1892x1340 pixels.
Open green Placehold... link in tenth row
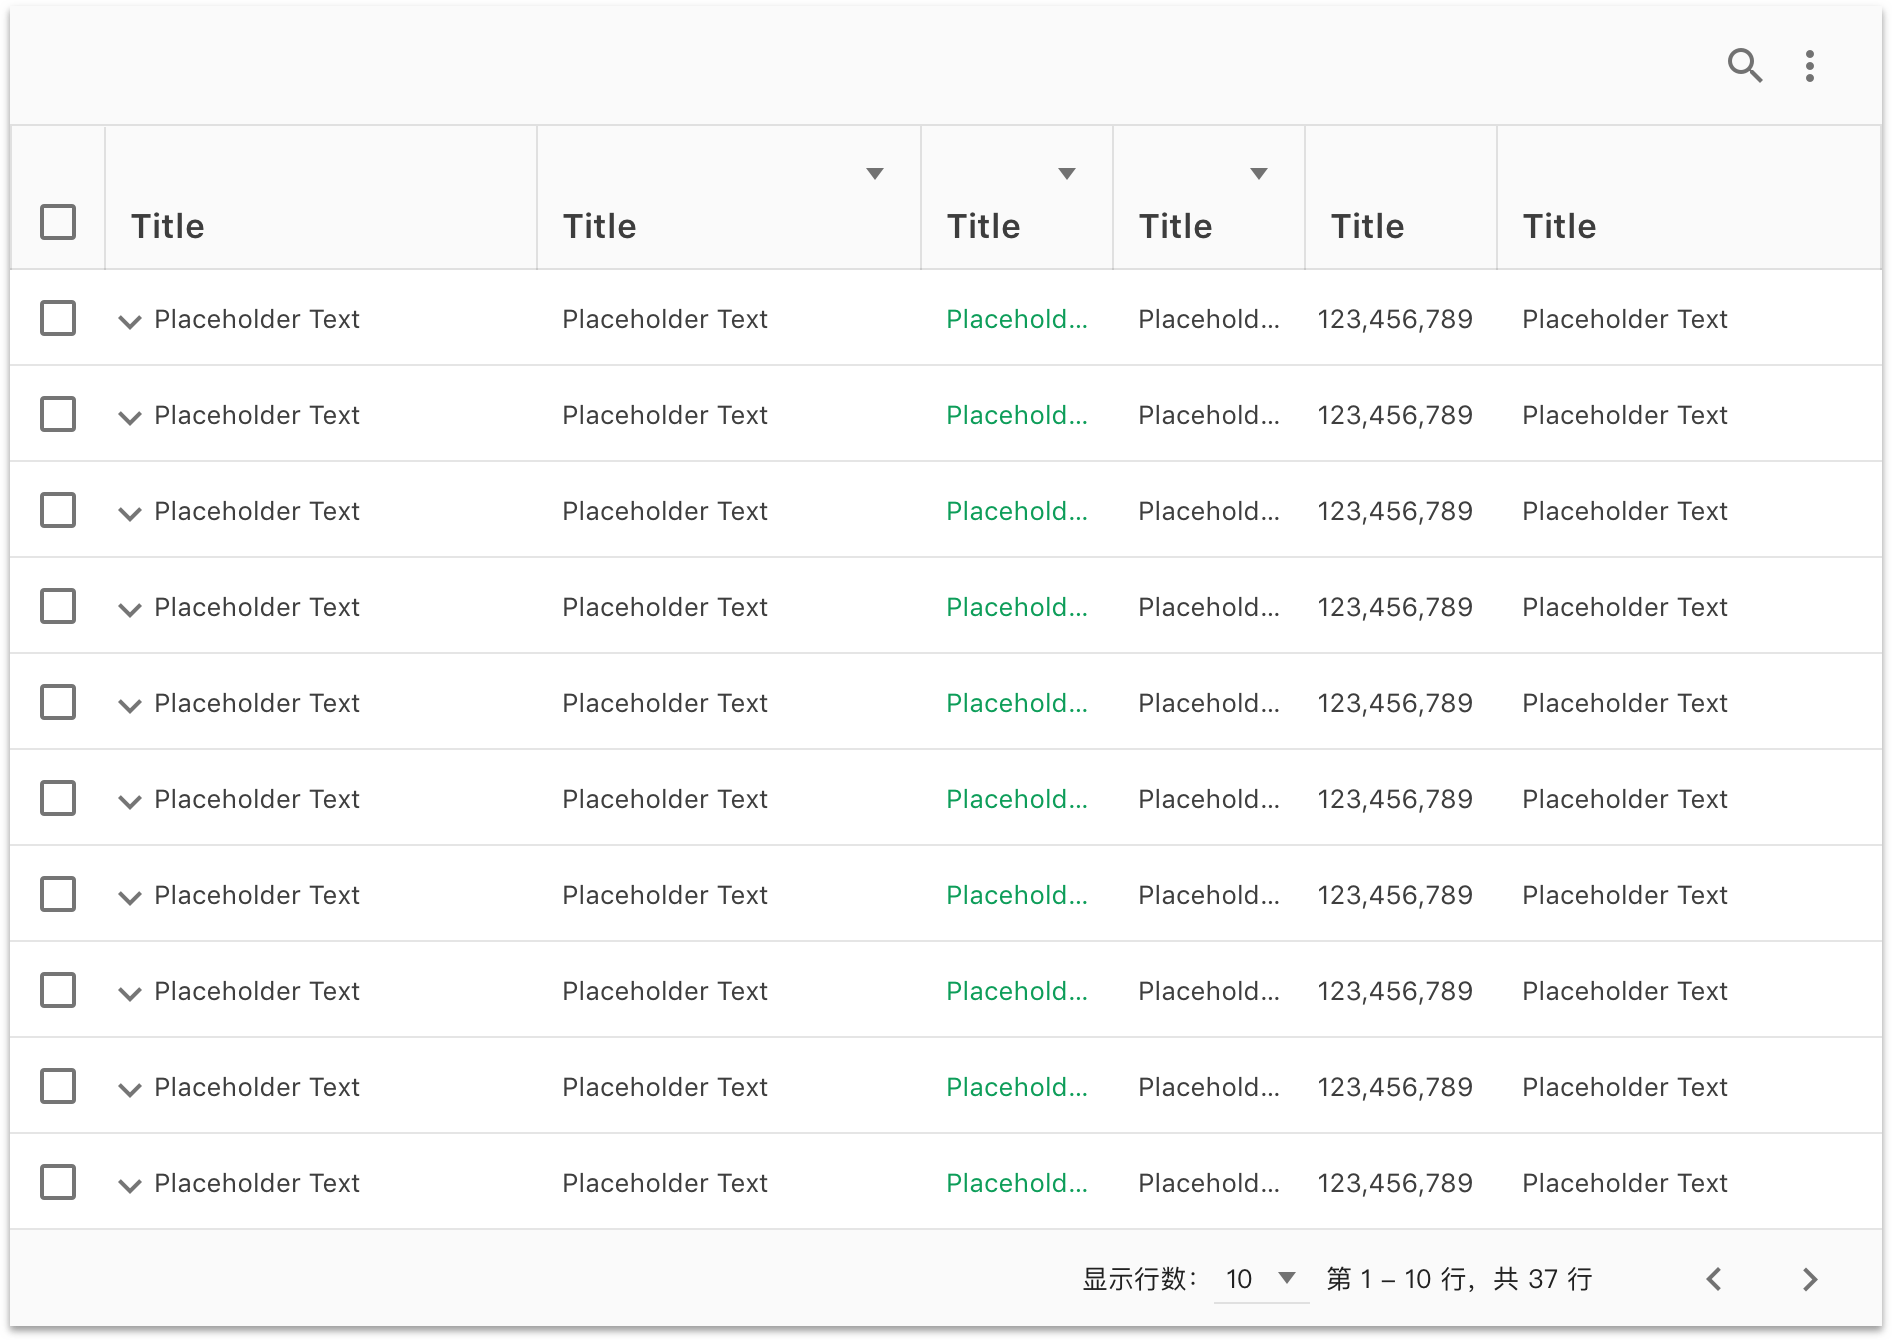(x=1017, y=1183)
